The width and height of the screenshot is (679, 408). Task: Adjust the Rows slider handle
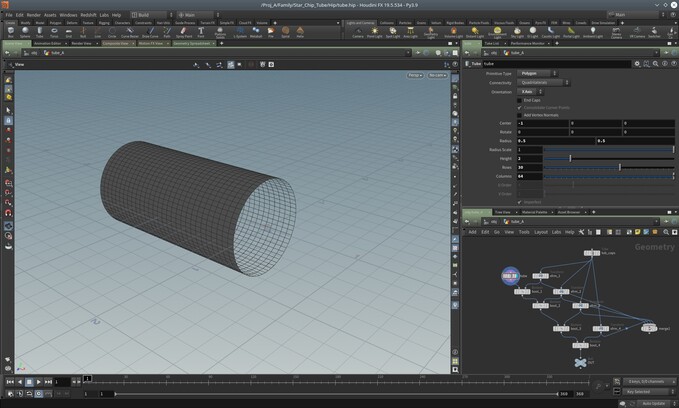point(620,167)
